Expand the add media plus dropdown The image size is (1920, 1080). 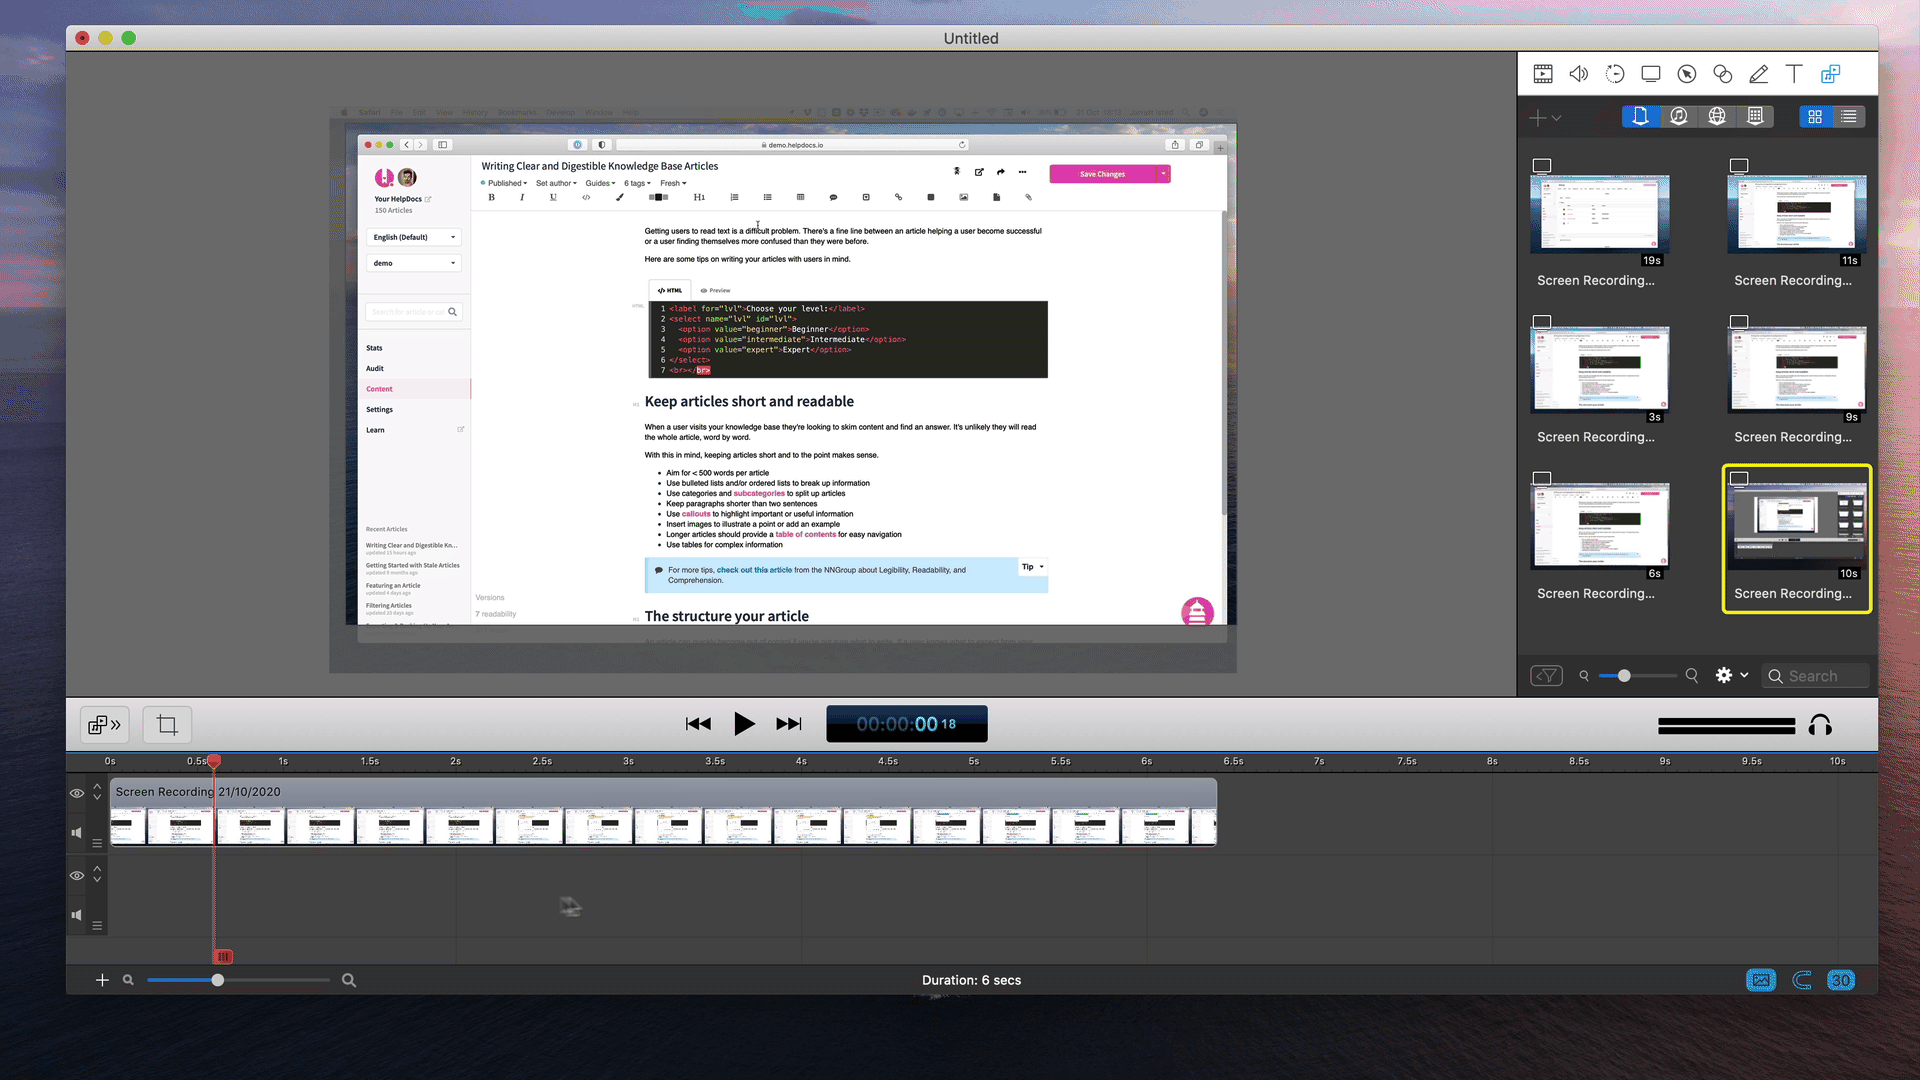[1545, 118]
